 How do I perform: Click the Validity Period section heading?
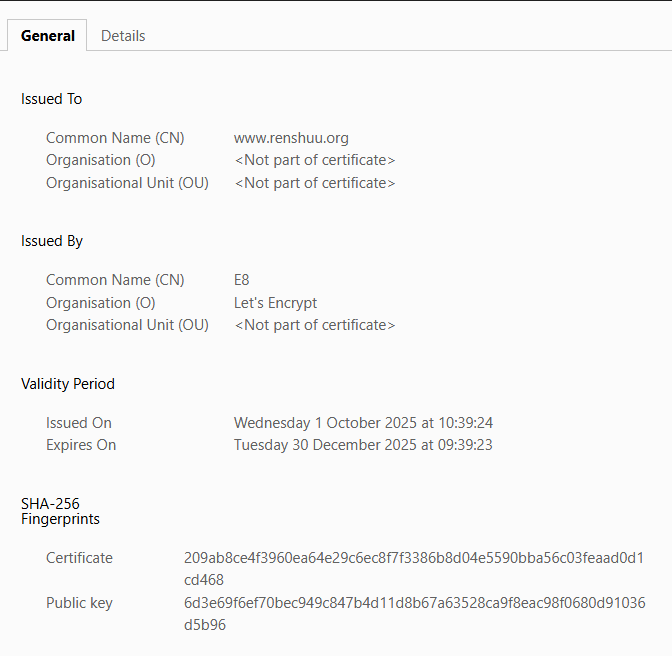click(x=68, y=384)
